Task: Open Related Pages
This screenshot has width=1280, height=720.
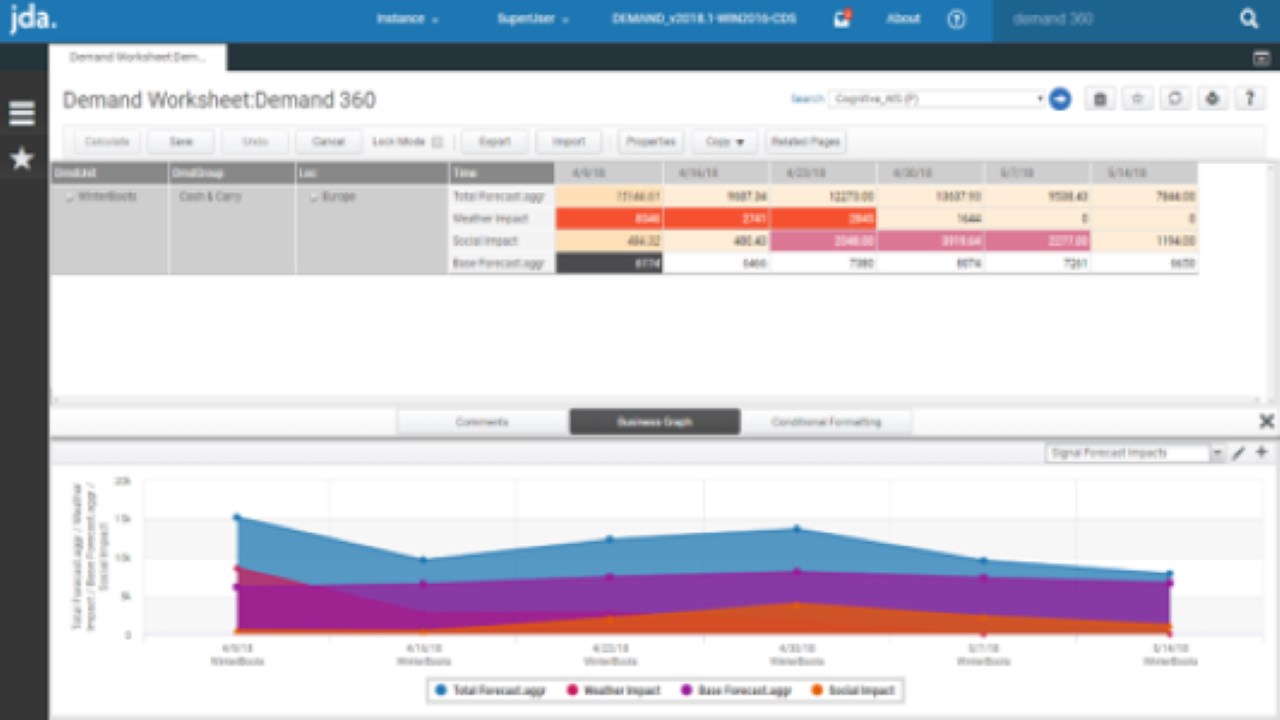Action: 805,142
